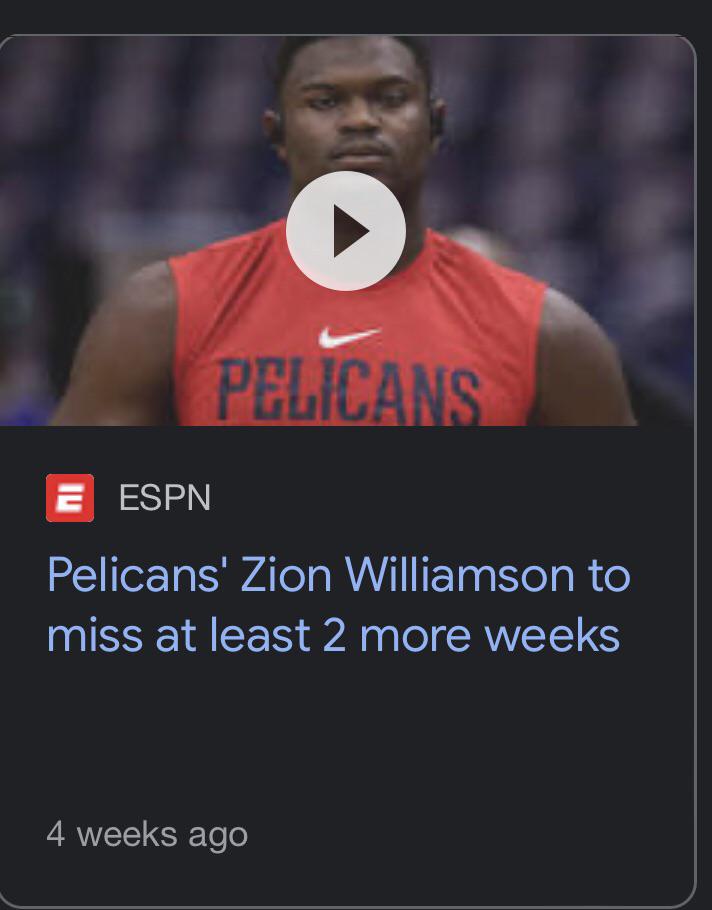Image resolution: width=712 pixels, height=910 pixels.
Task: Click the black play triangle icon
Action: pos(350,231)
